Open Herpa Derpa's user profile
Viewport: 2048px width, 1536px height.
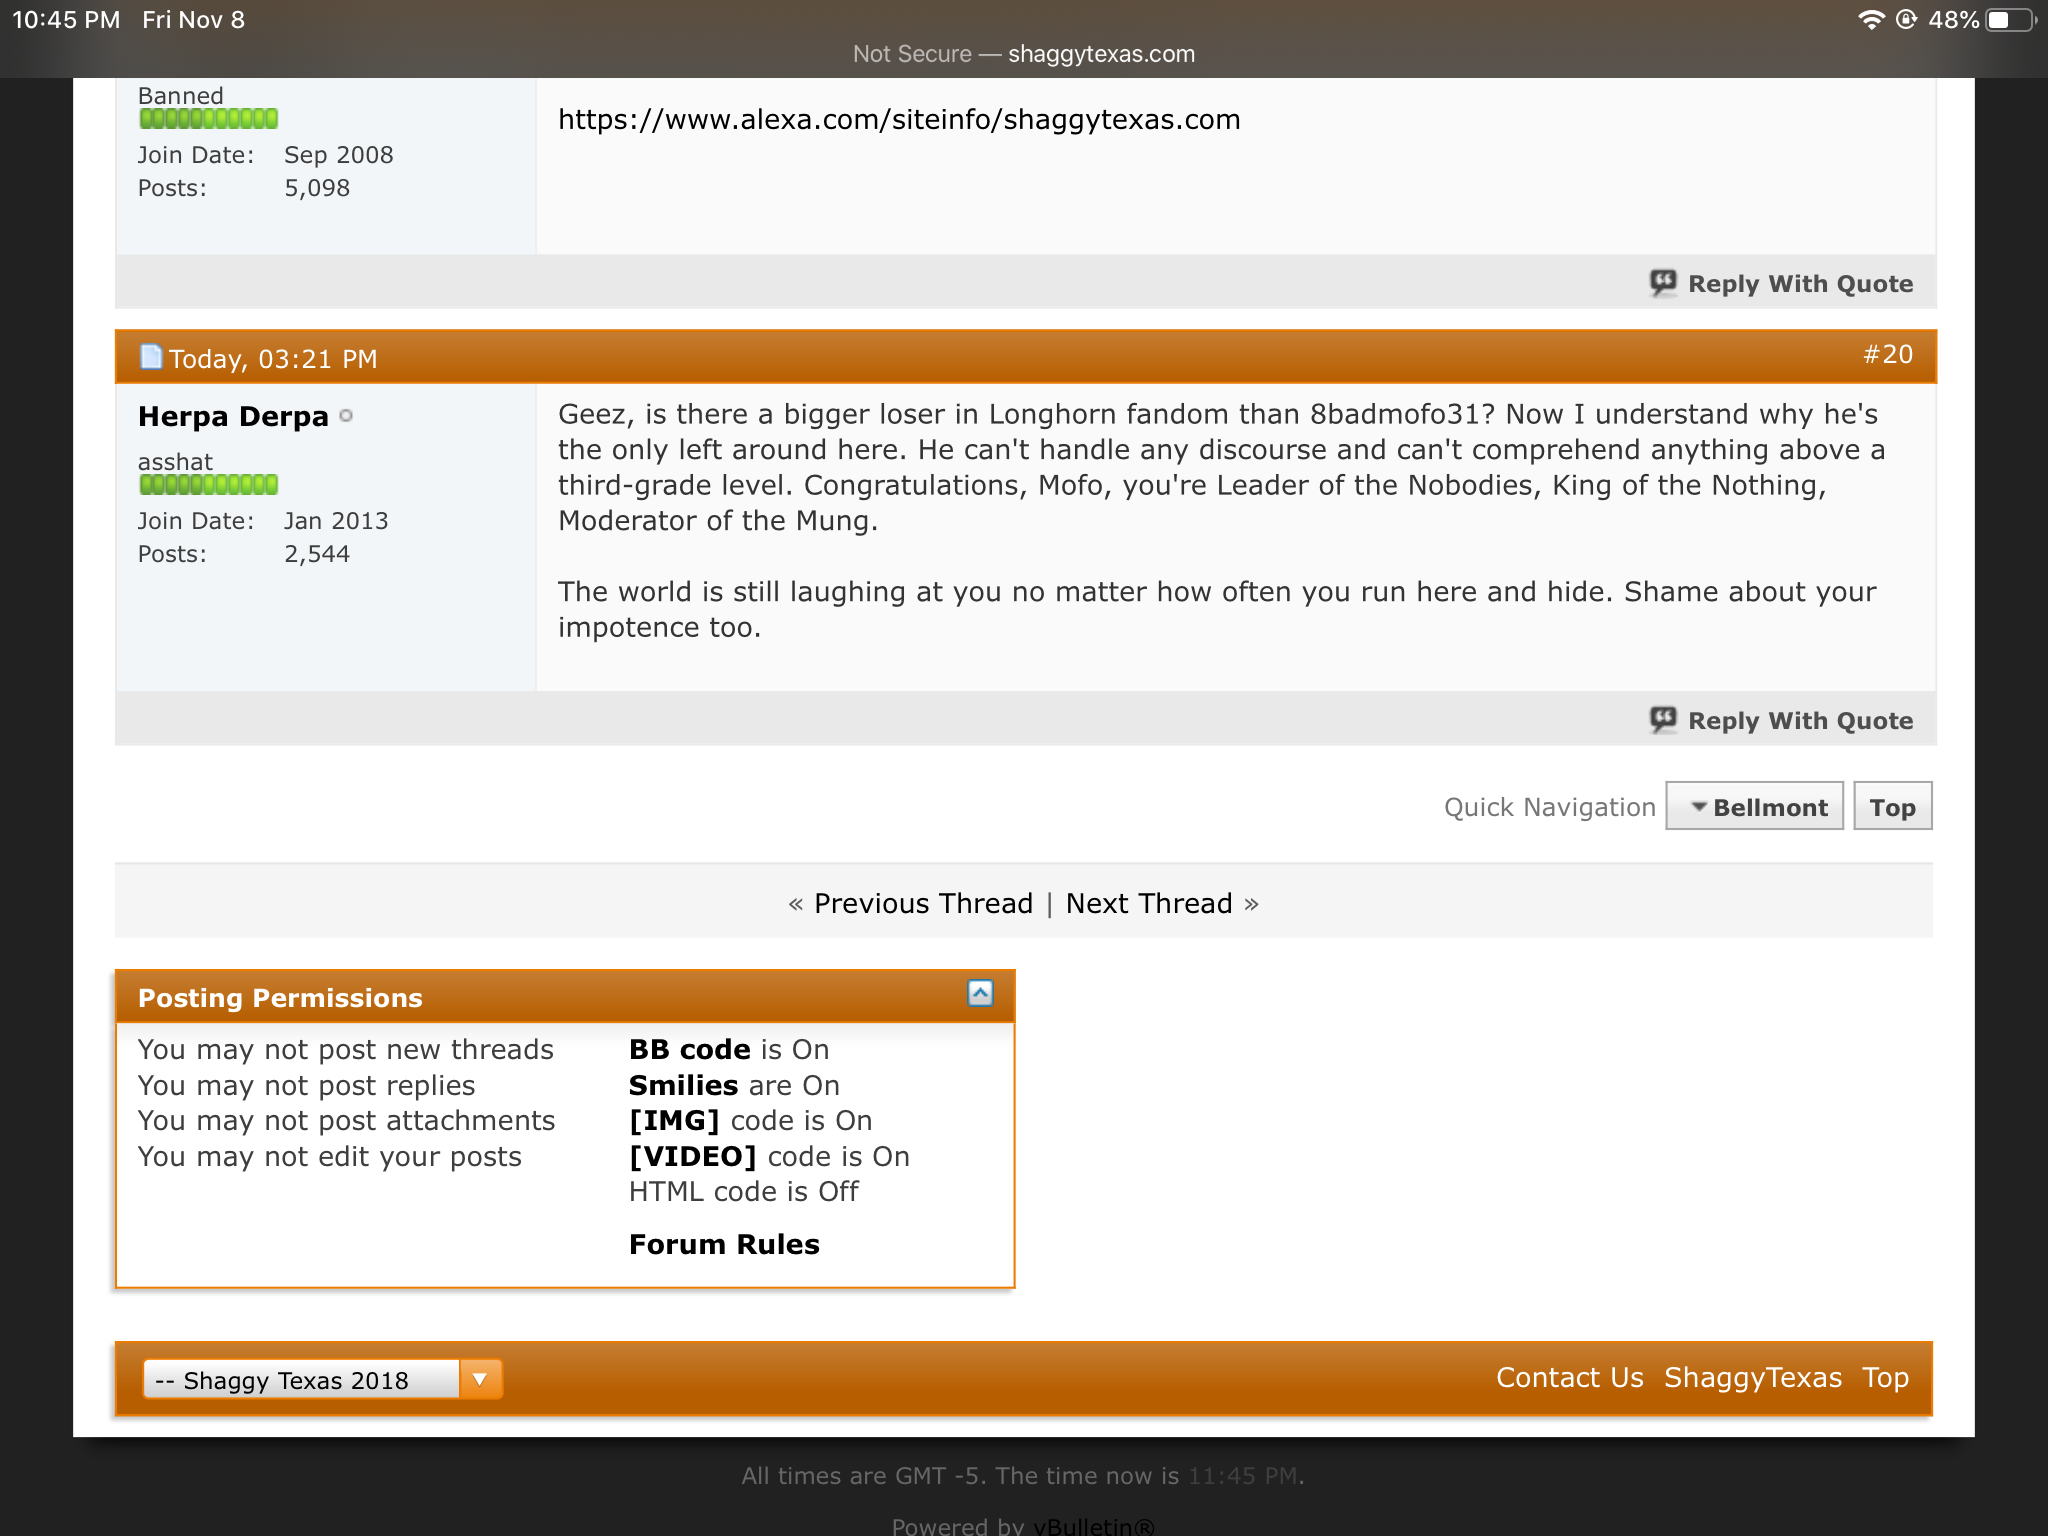[x=233, y=416]
